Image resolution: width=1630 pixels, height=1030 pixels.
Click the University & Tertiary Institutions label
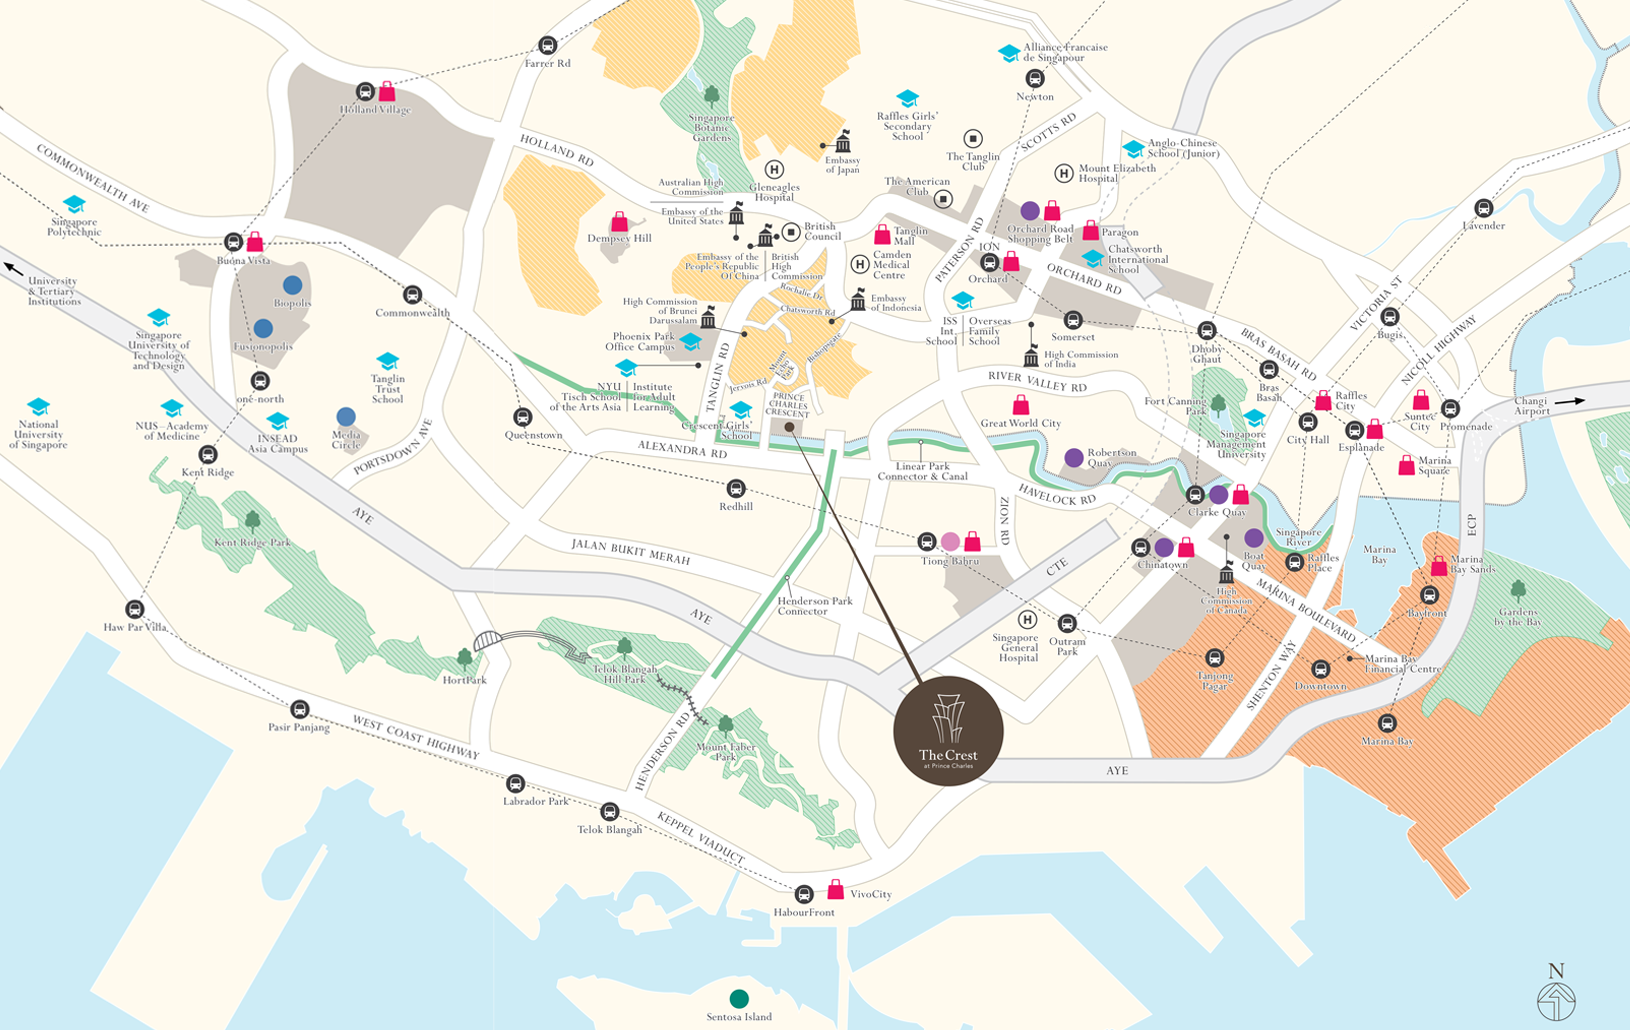click(x=54, y=291)
